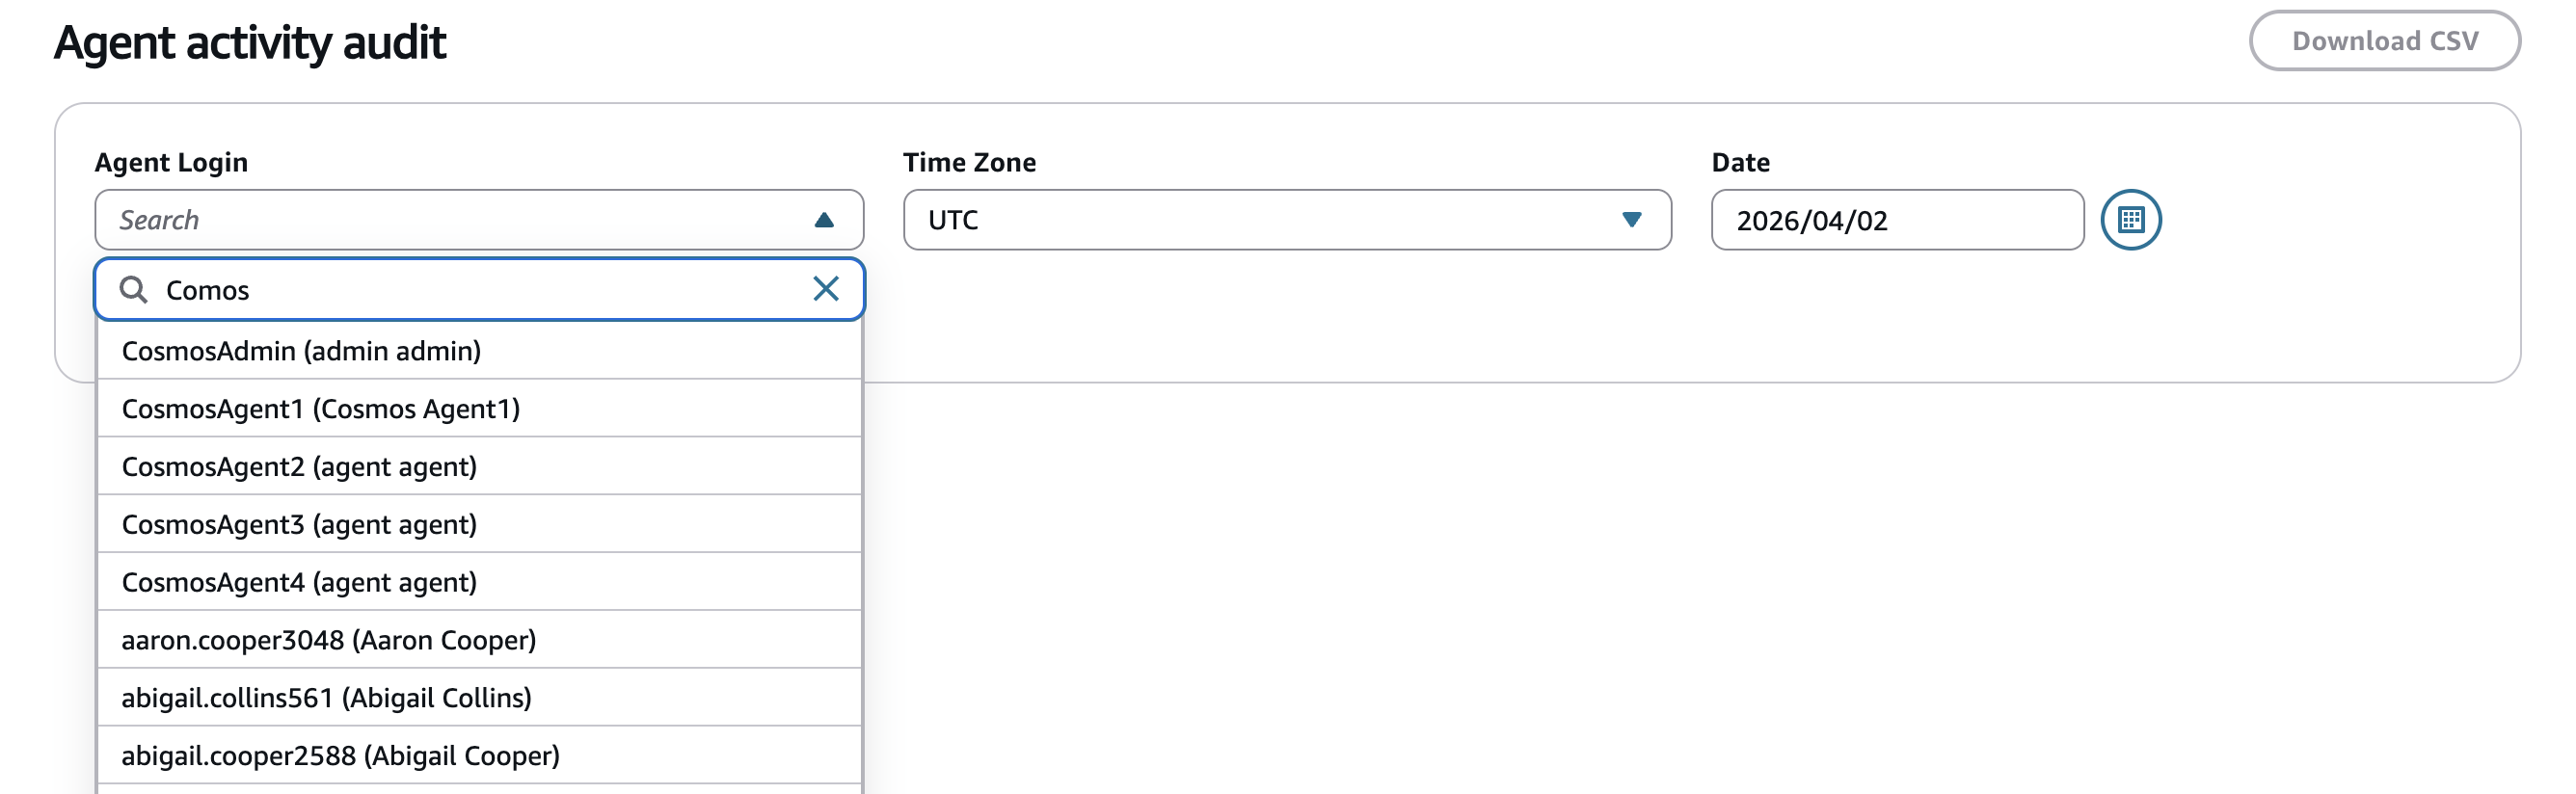
Task: Pick abigail.collins561 in the results
Action: (325, 697)
